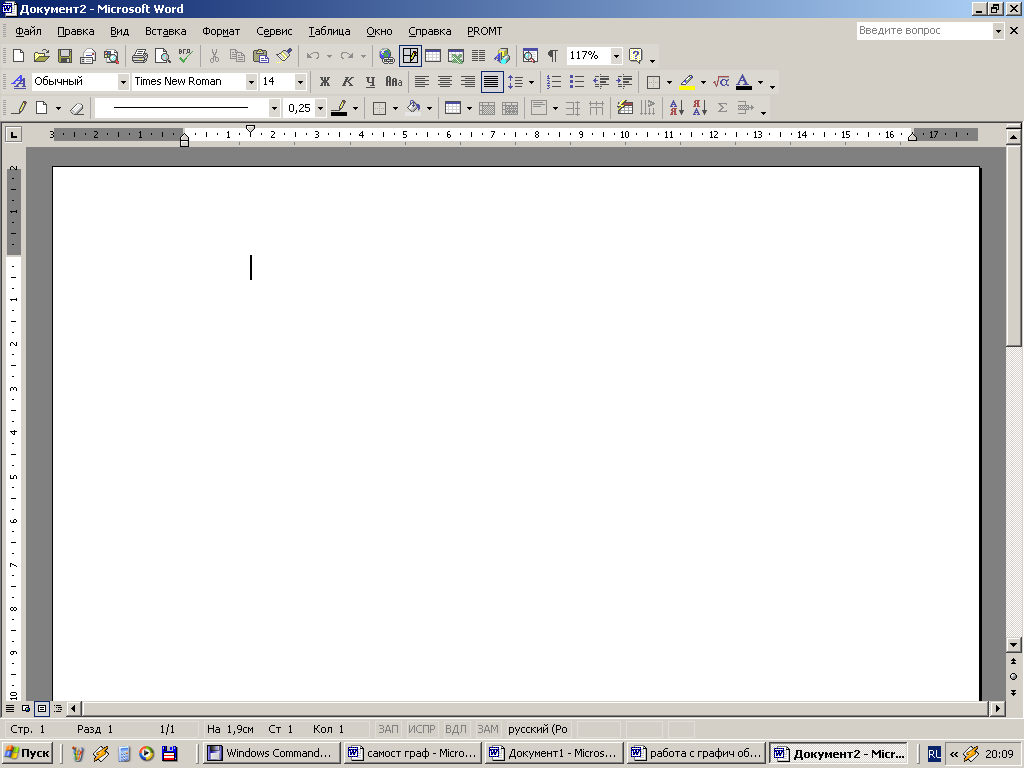Viewport: 1024px width, 768px height.
Task: Switch to самост граф Word window
Action: point(413,753)
